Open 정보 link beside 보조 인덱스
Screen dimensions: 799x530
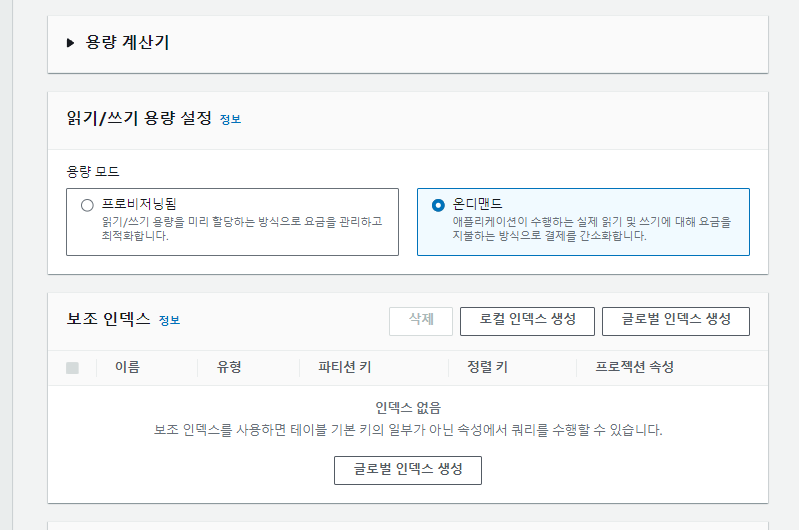[169, 320]
